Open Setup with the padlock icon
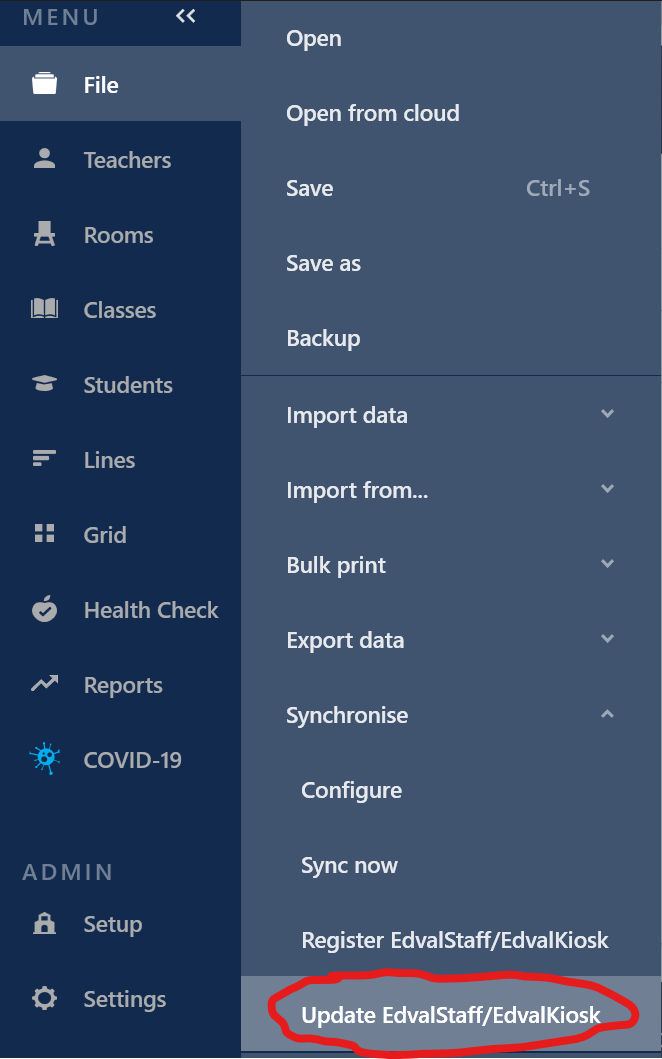The image size is (662, 1059). [44, 923]
